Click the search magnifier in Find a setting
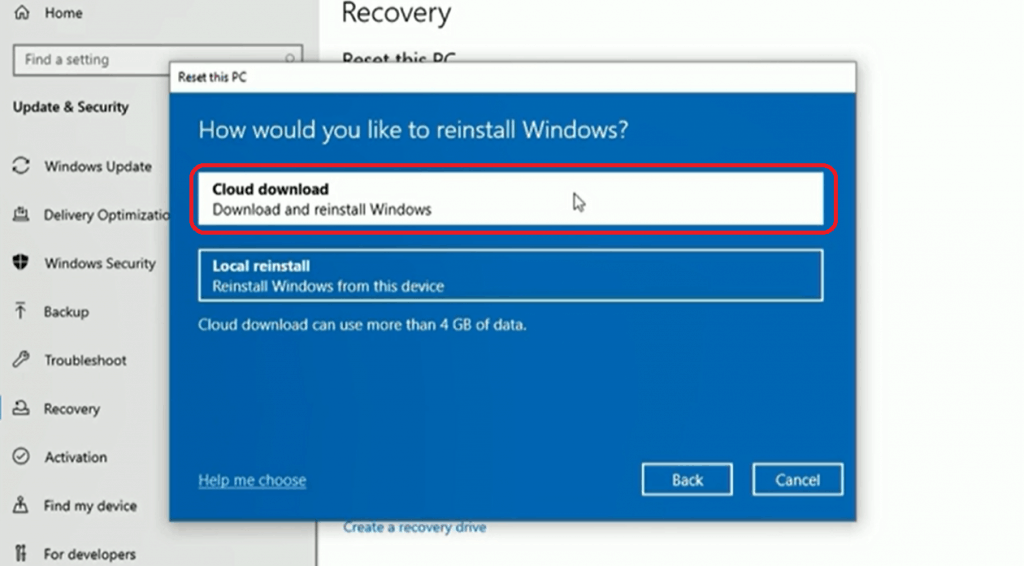1024x566 pixels. pyautogui.click(x=289, y=58)
